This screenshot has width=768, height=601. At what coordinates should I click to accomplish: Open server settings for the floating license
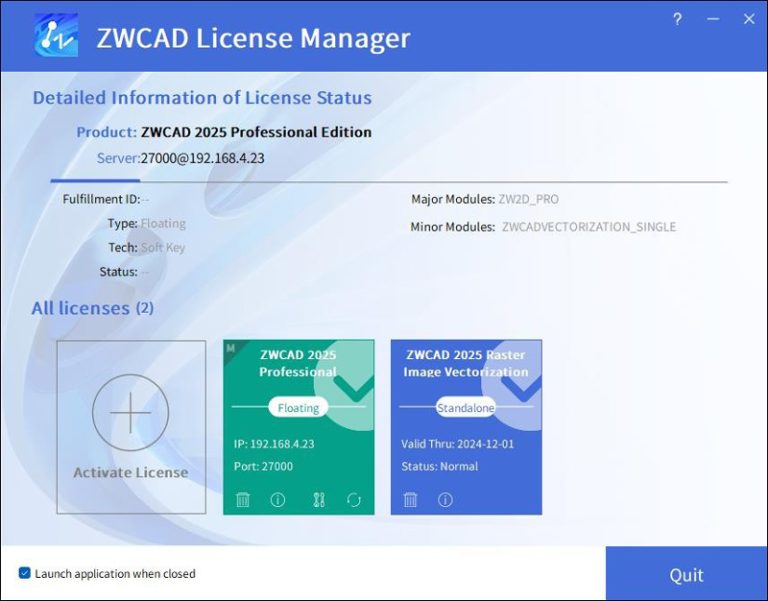coord(319,500)
